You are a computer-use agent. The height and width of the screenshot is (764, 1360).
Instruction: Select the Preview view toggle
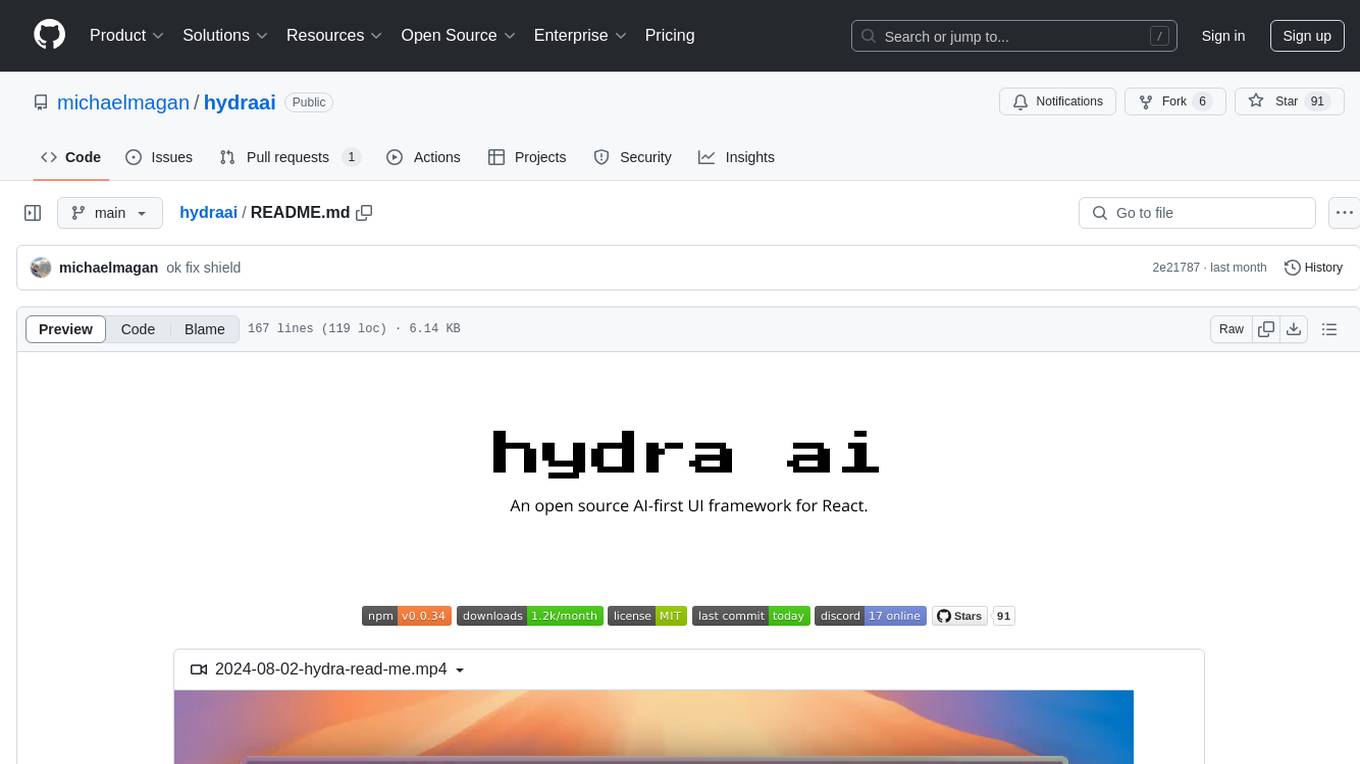(66, 329)
